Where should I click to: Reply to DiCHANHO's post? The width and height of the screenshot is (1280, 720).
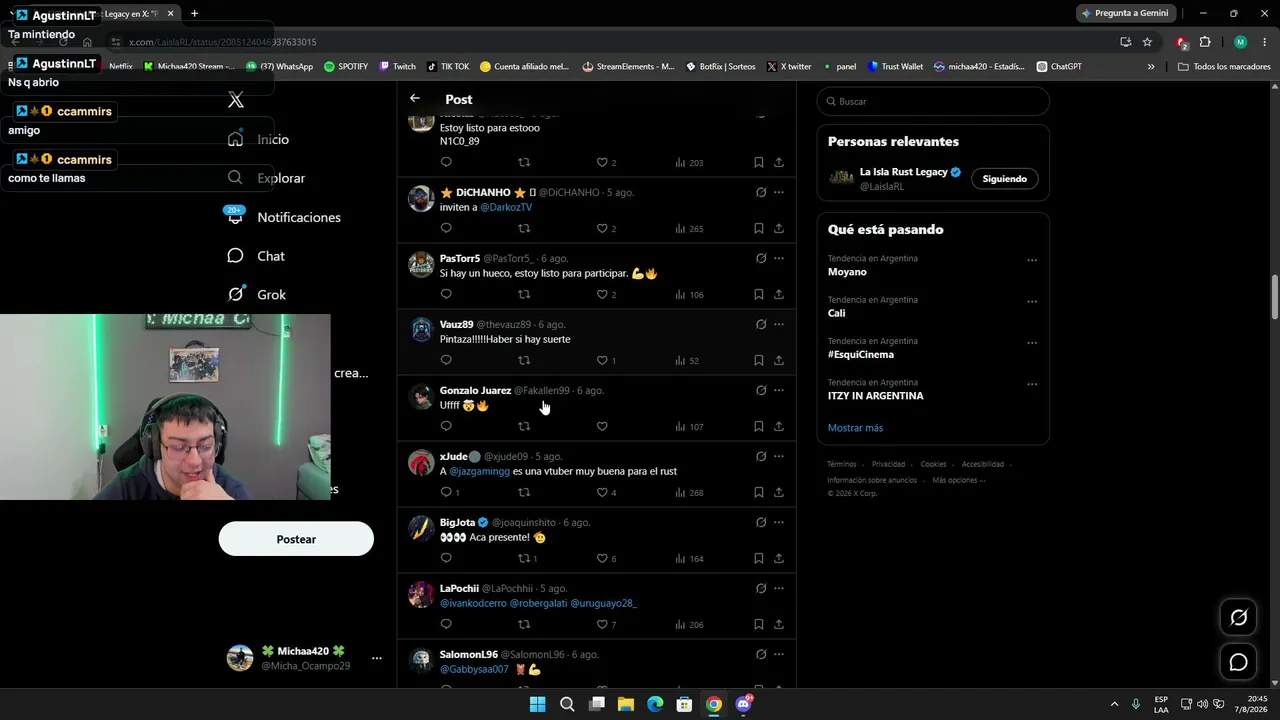pos(446,228)
